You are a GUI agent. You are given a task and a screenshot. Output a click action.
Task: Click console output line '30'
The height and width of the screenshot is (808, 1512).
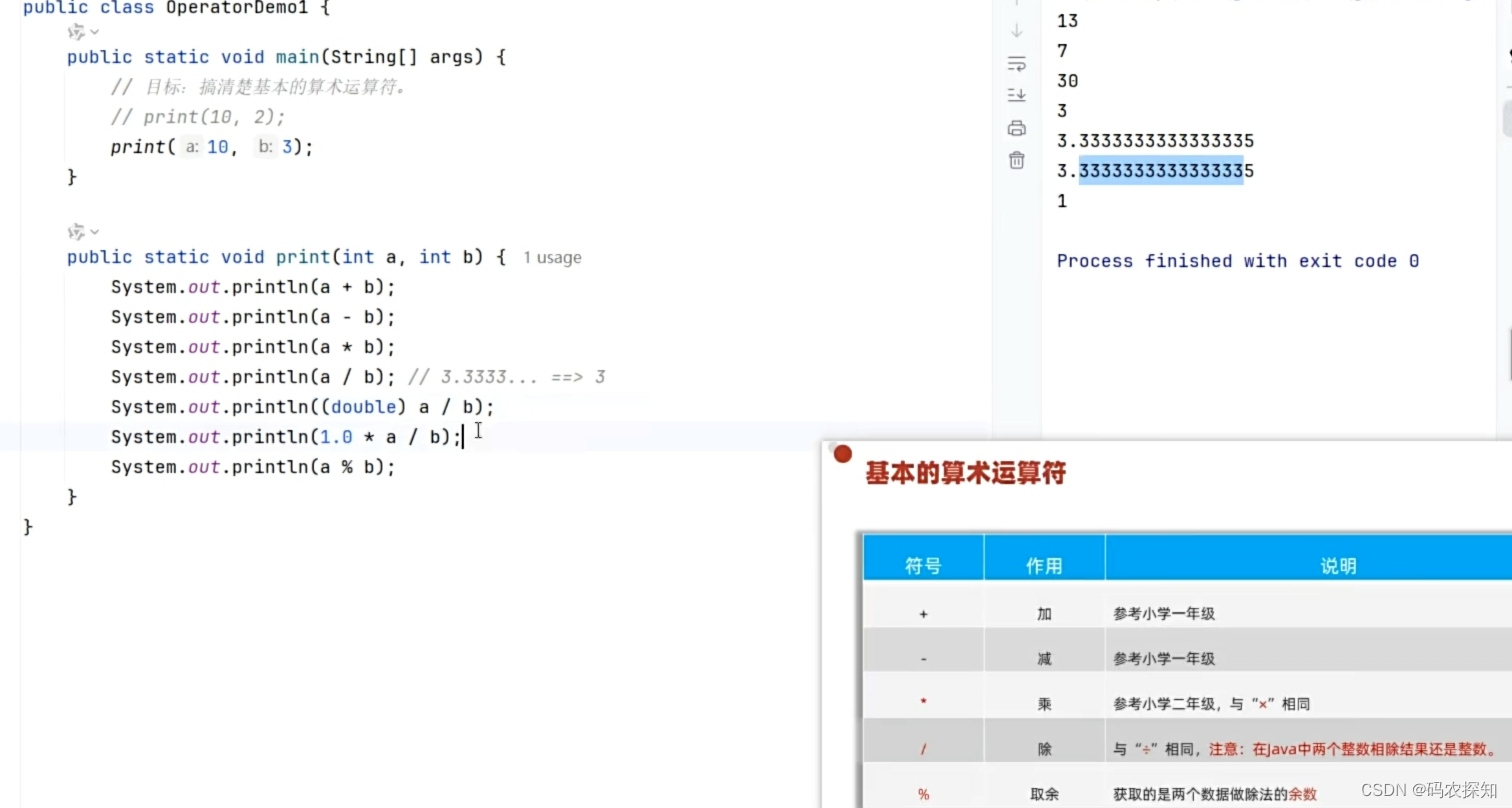tap(1067, 81)
